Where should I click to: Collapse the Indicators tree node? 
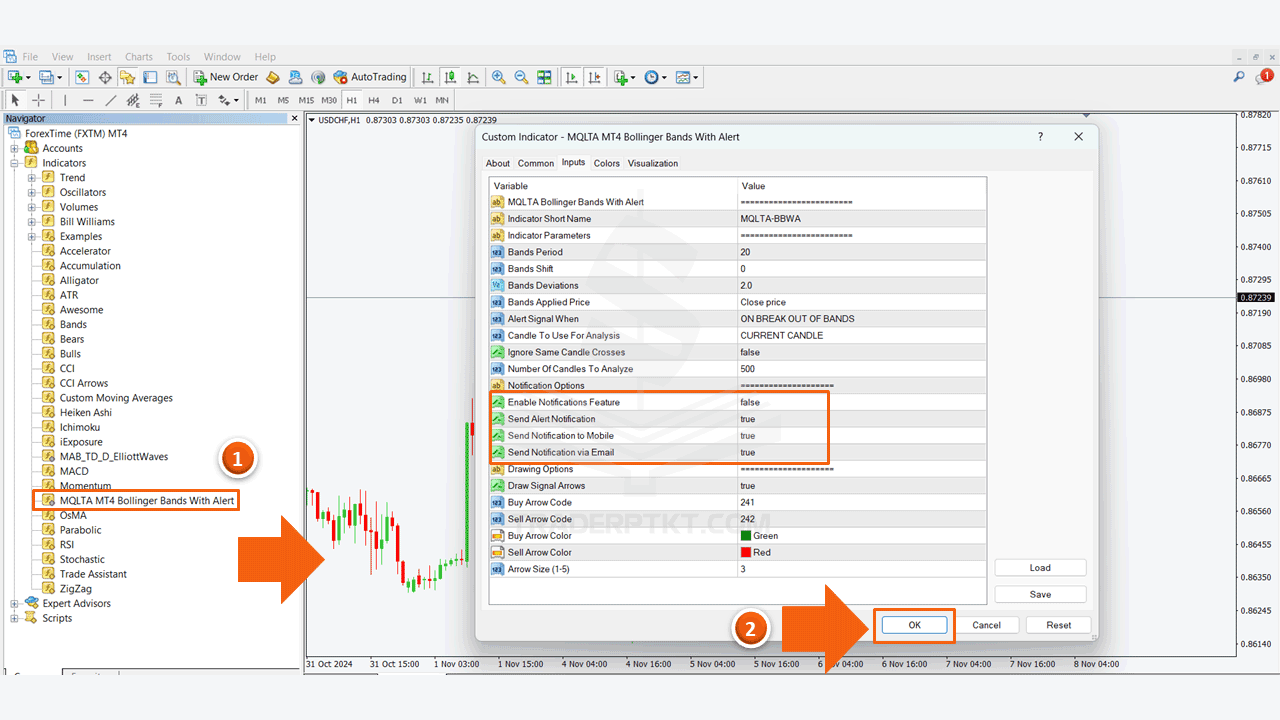[15, 163]
